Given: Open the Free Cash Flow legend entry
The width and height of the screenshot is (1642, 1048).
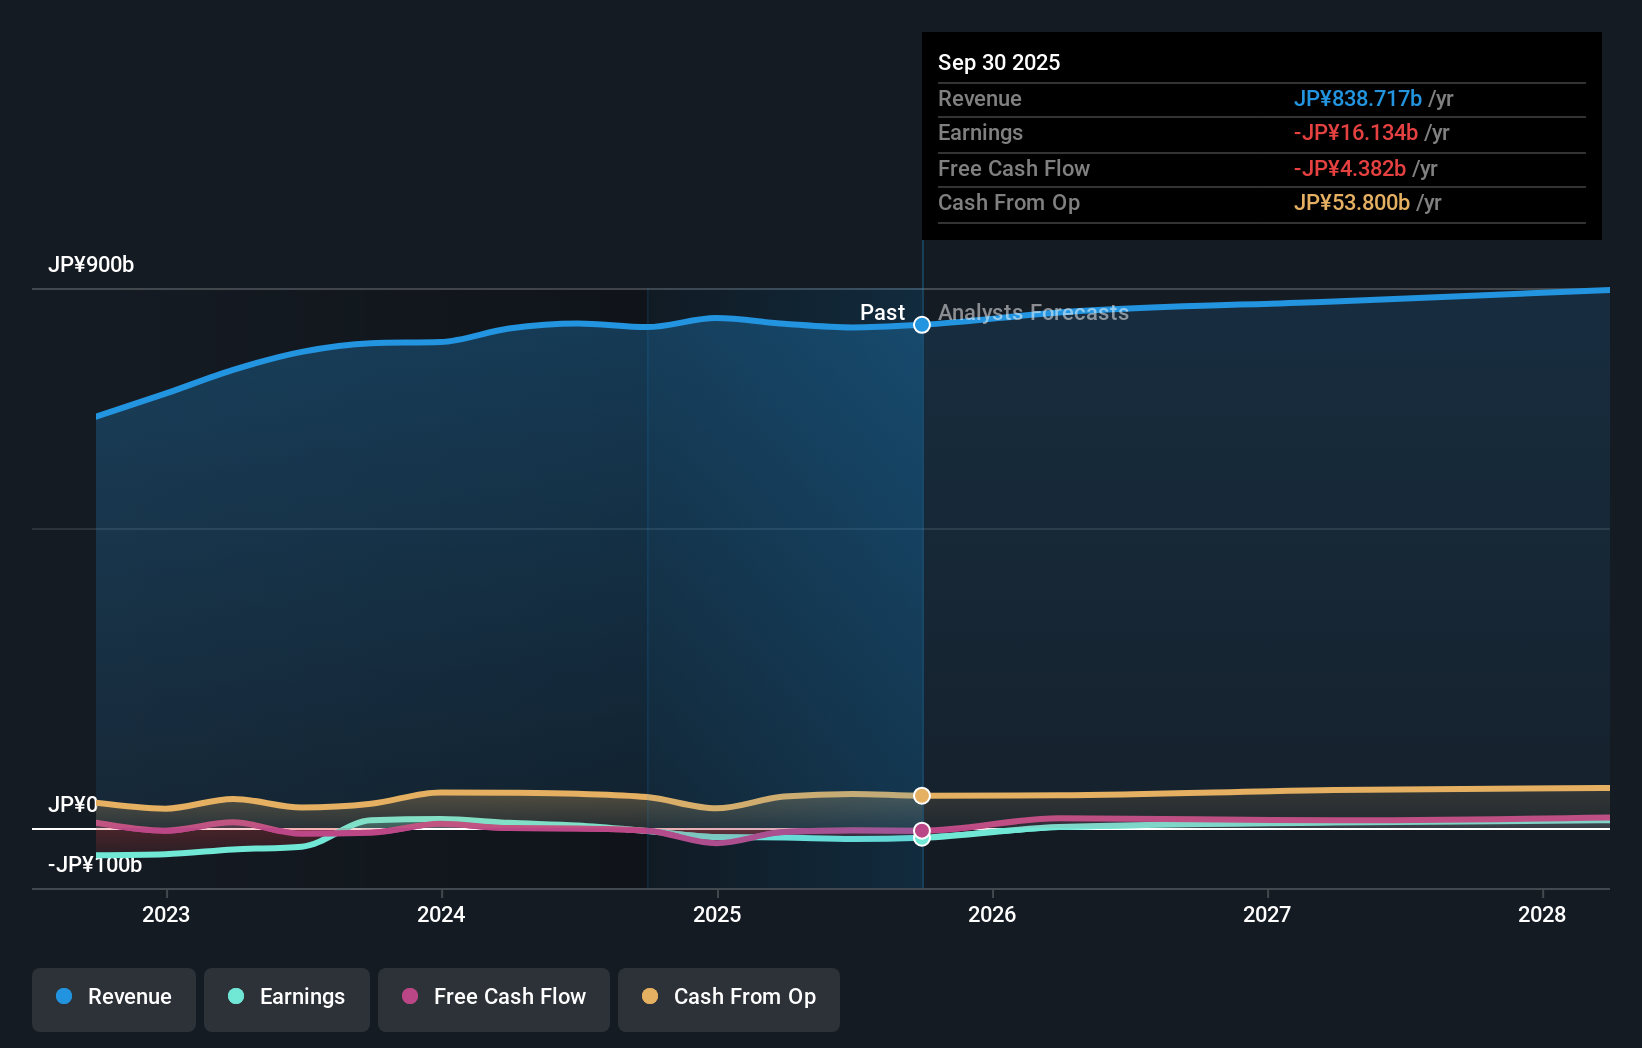Looking at the screenshot, I should [x=493, y=997].
